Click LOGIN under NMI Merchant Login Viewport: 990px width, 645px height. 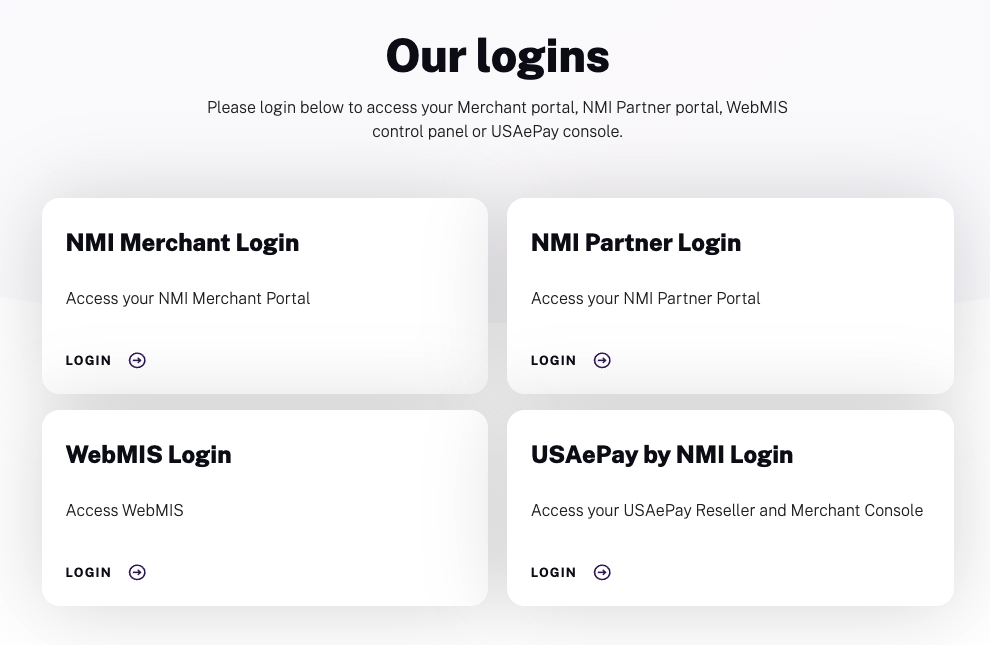[88, 360]
